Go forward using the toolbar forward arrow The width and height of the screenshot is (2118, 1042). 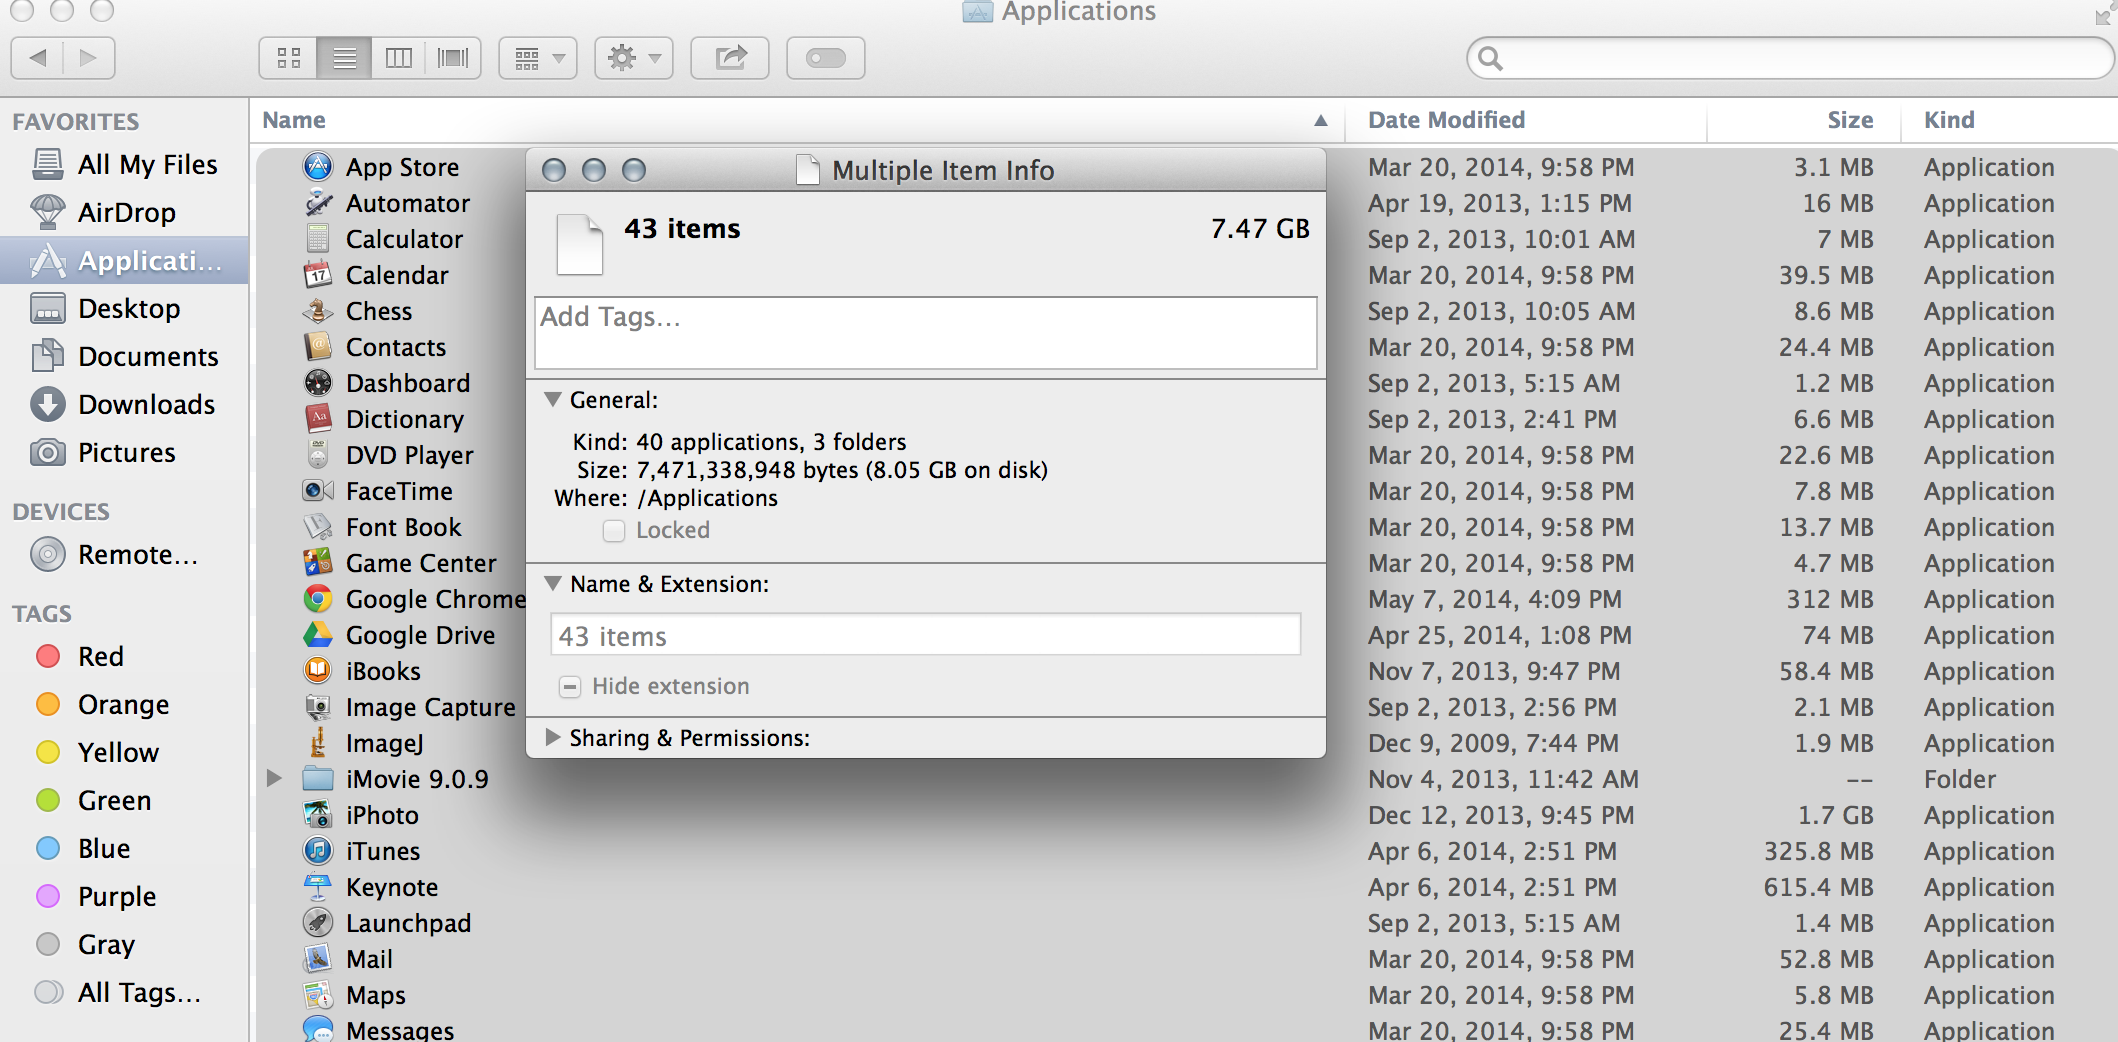pos(89,58)
